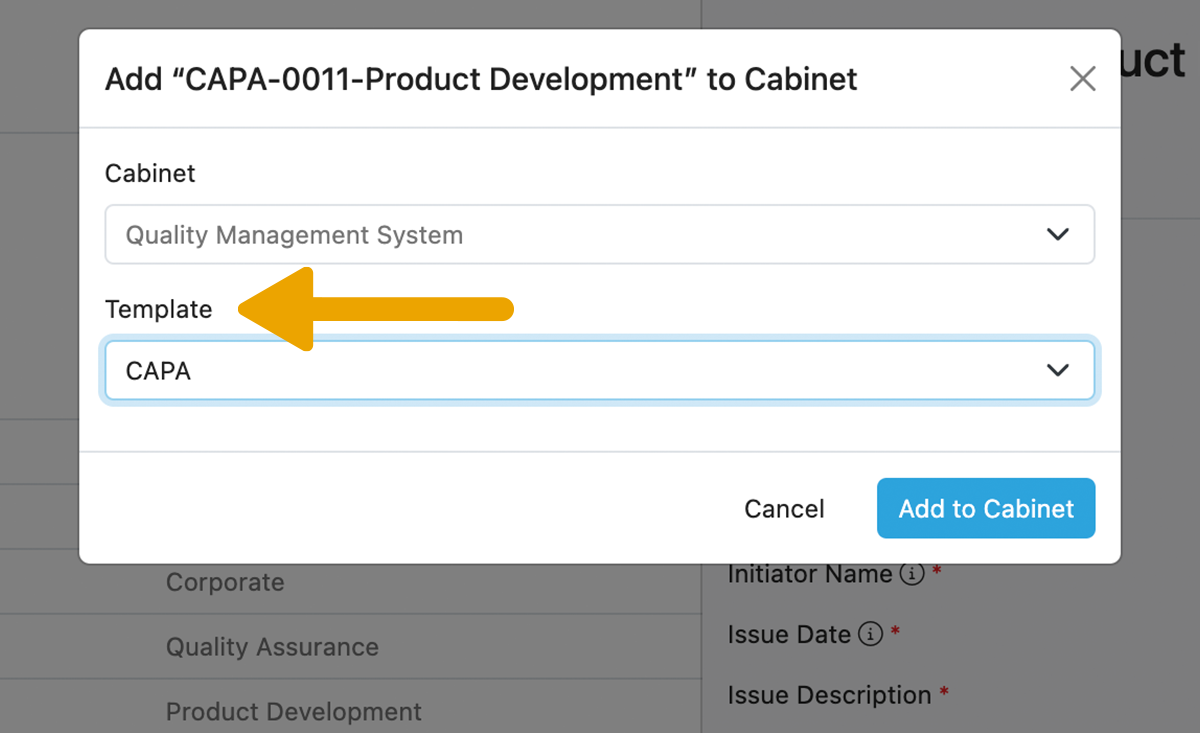Viewport: 1200px width, 733px height.
Task: Click the Issue Description field label
Action: [x=829, y=695]
